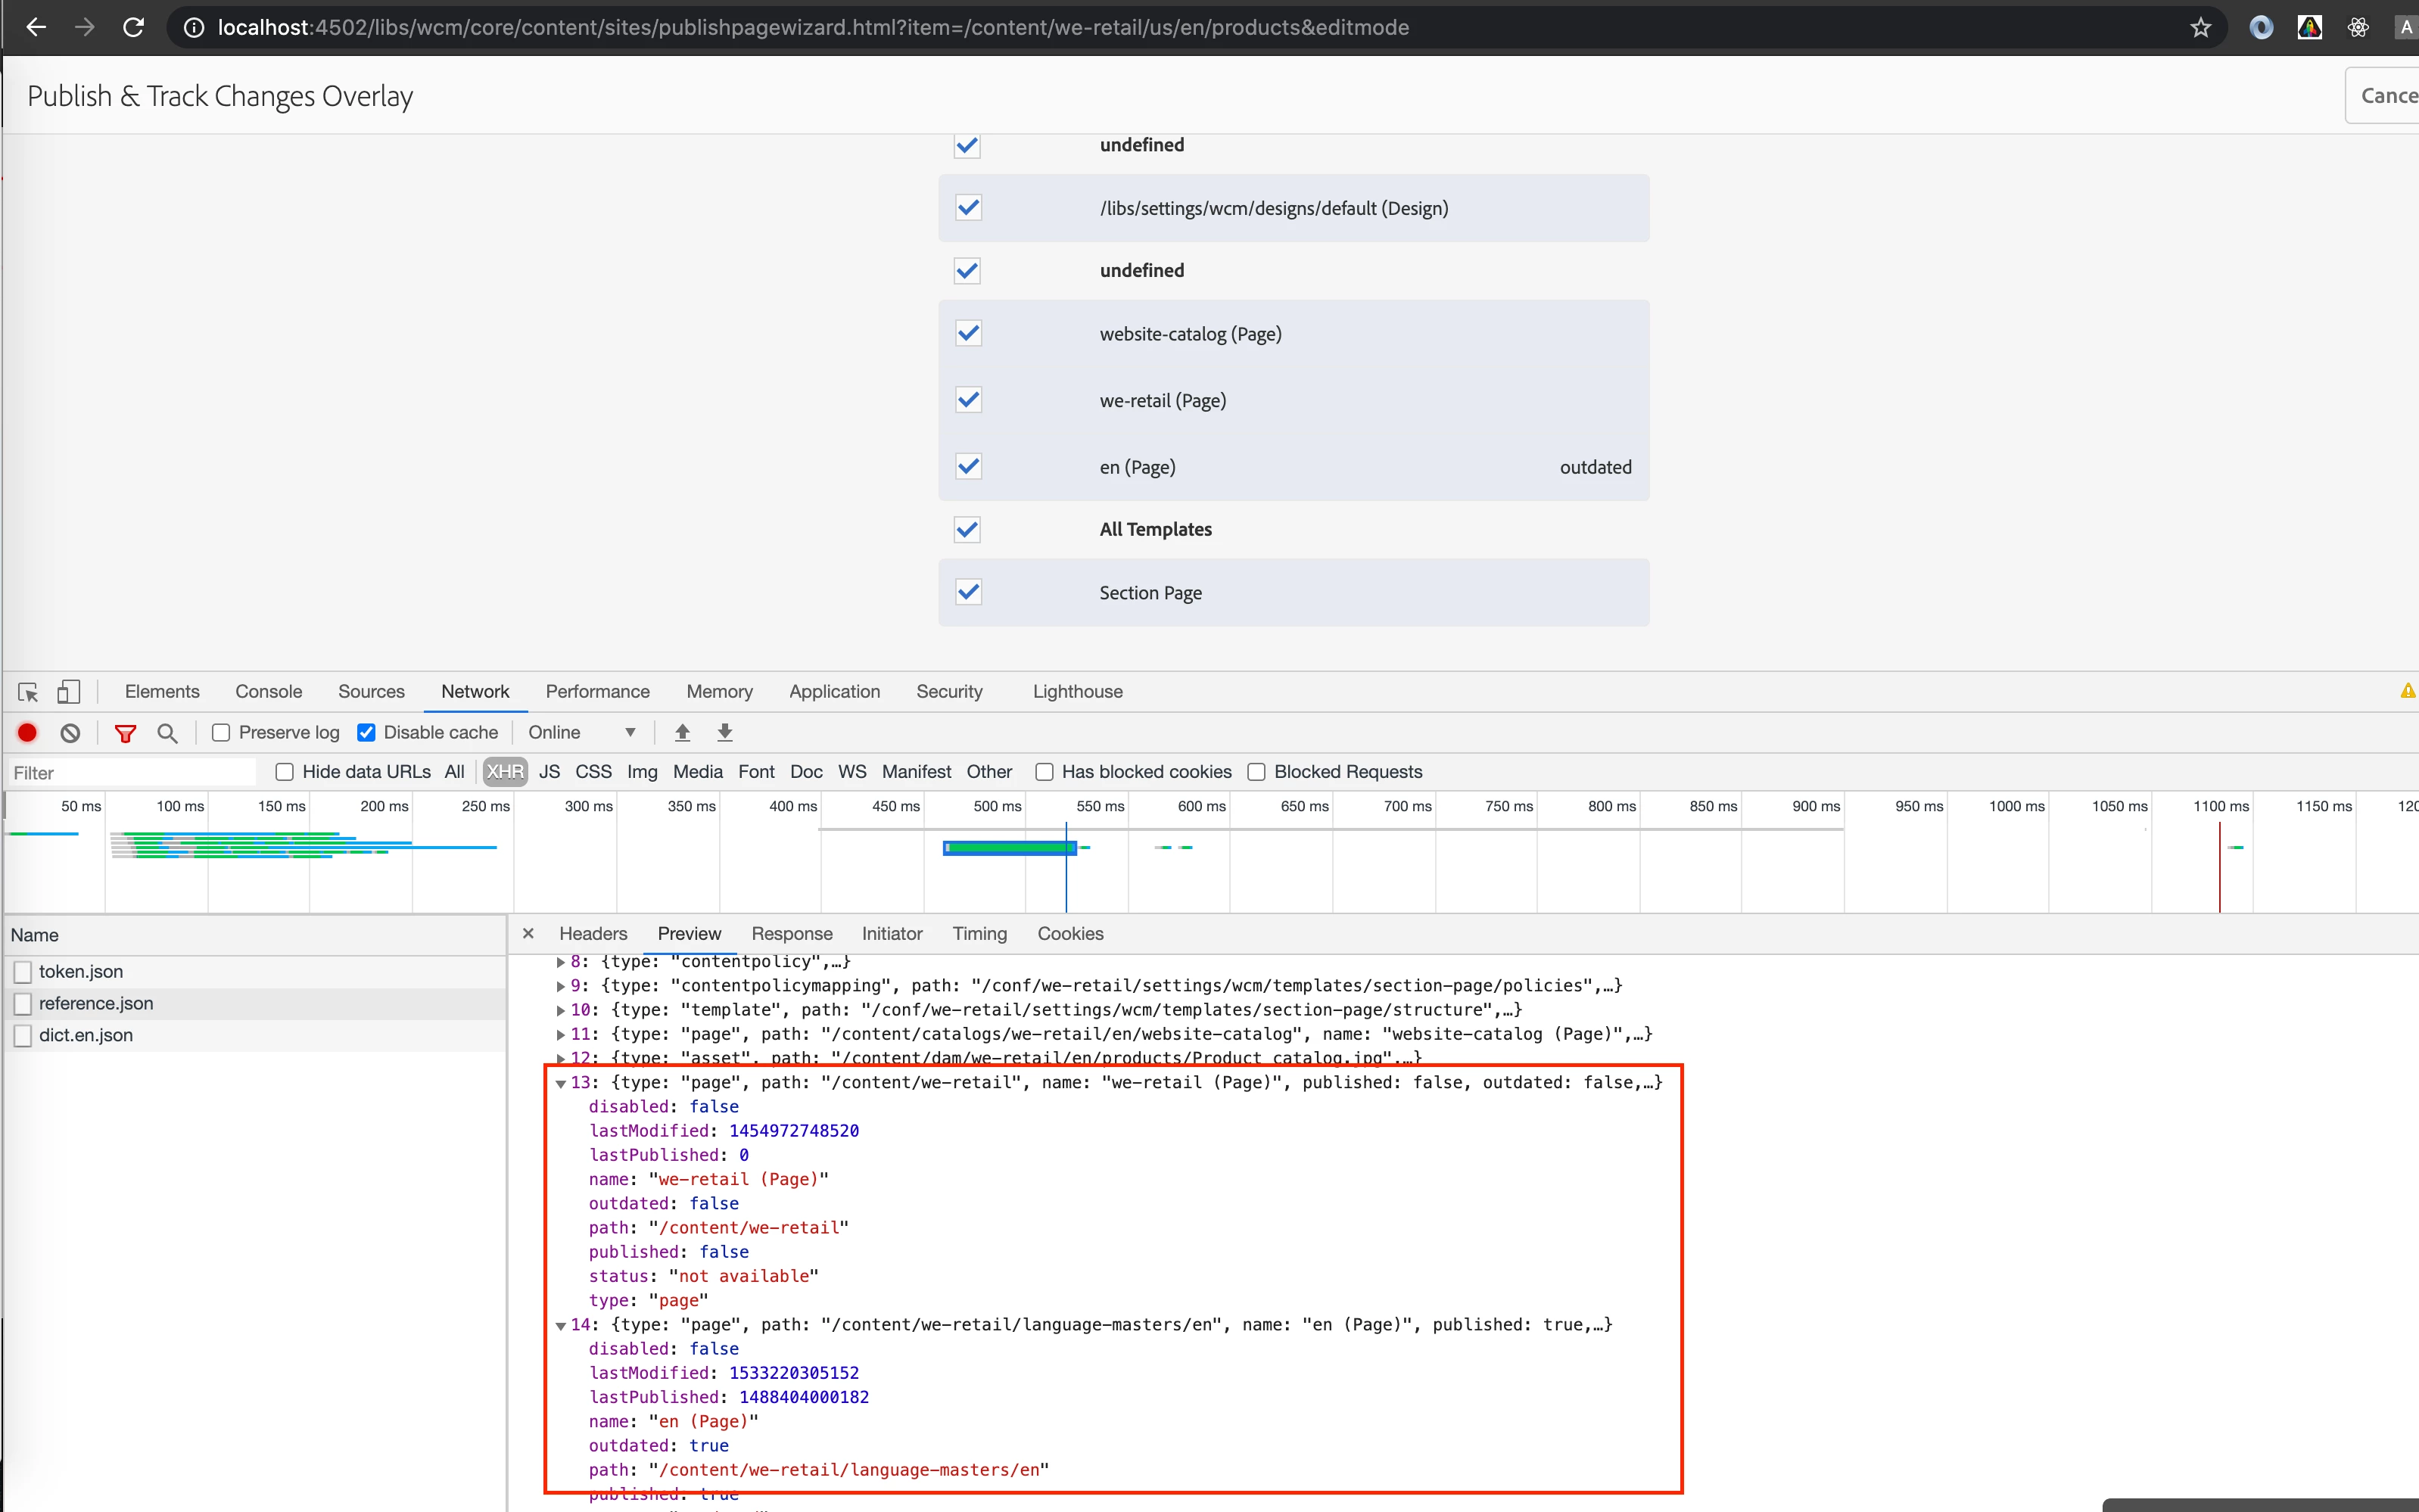Uncheck the Disable cache checkbox

point(366,733)
